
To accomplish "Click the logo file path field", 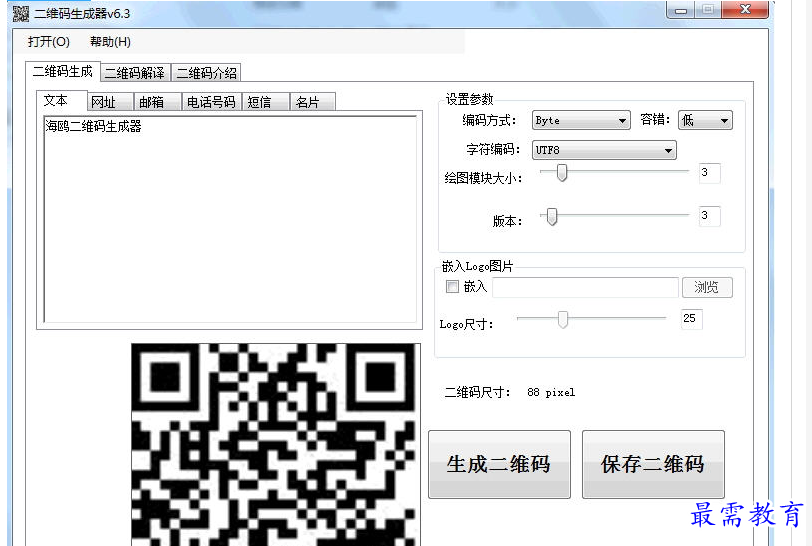I will click(585, 288).
